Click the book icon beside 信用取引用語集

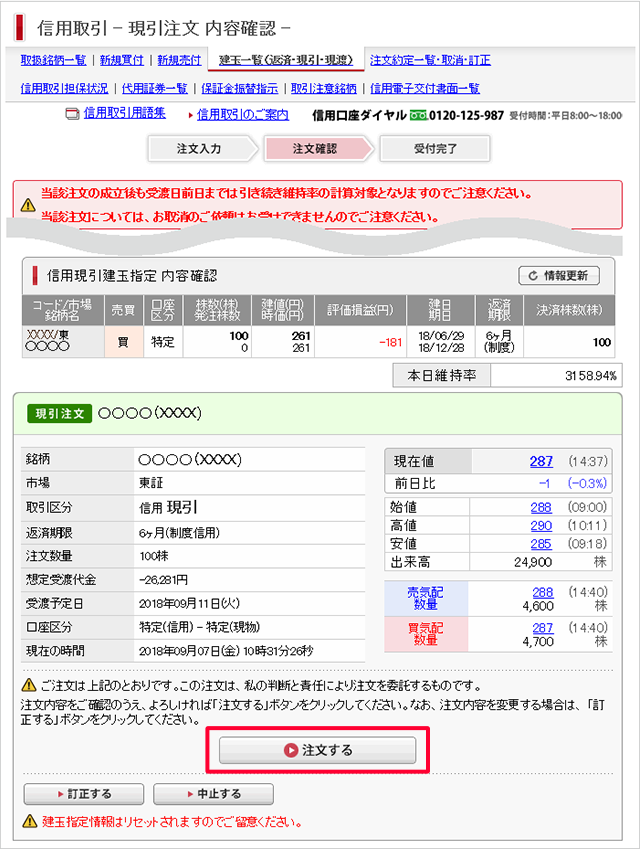point(71,114)
